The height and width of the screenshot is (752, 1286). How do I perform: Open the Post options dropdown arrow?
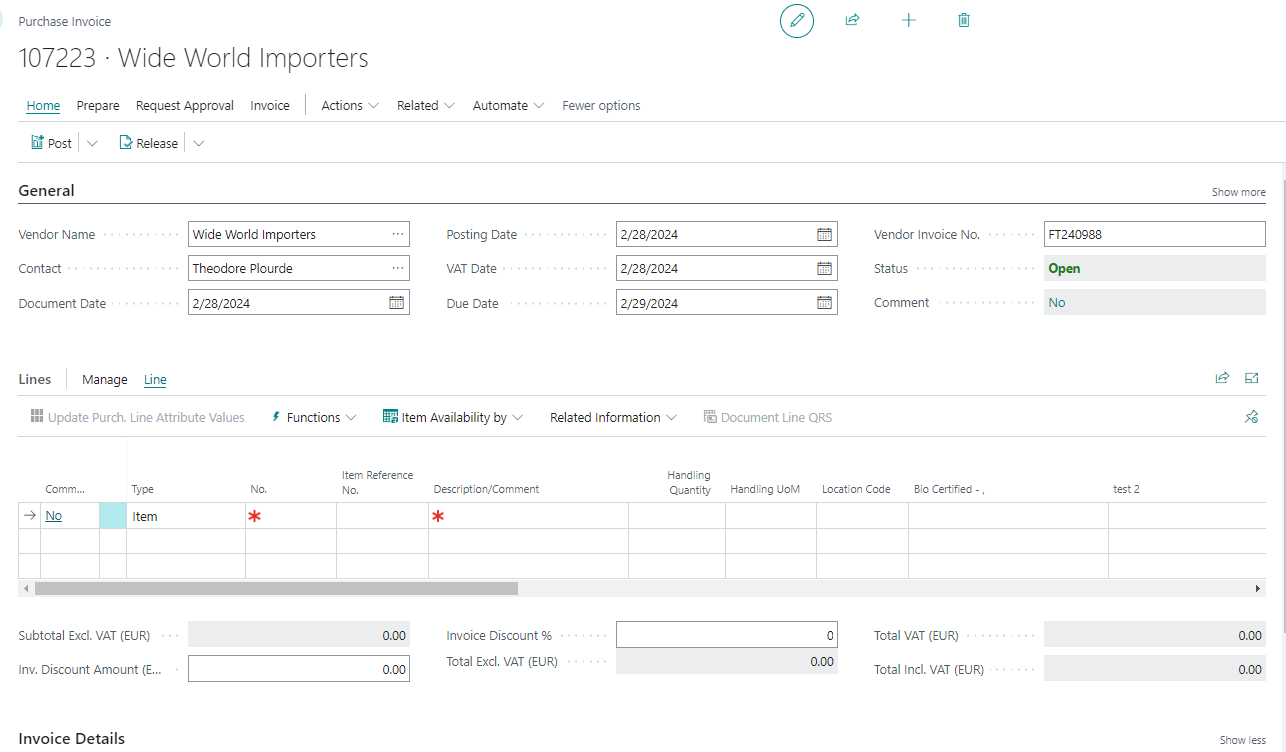pyautogui.click(x=92, y=144)
